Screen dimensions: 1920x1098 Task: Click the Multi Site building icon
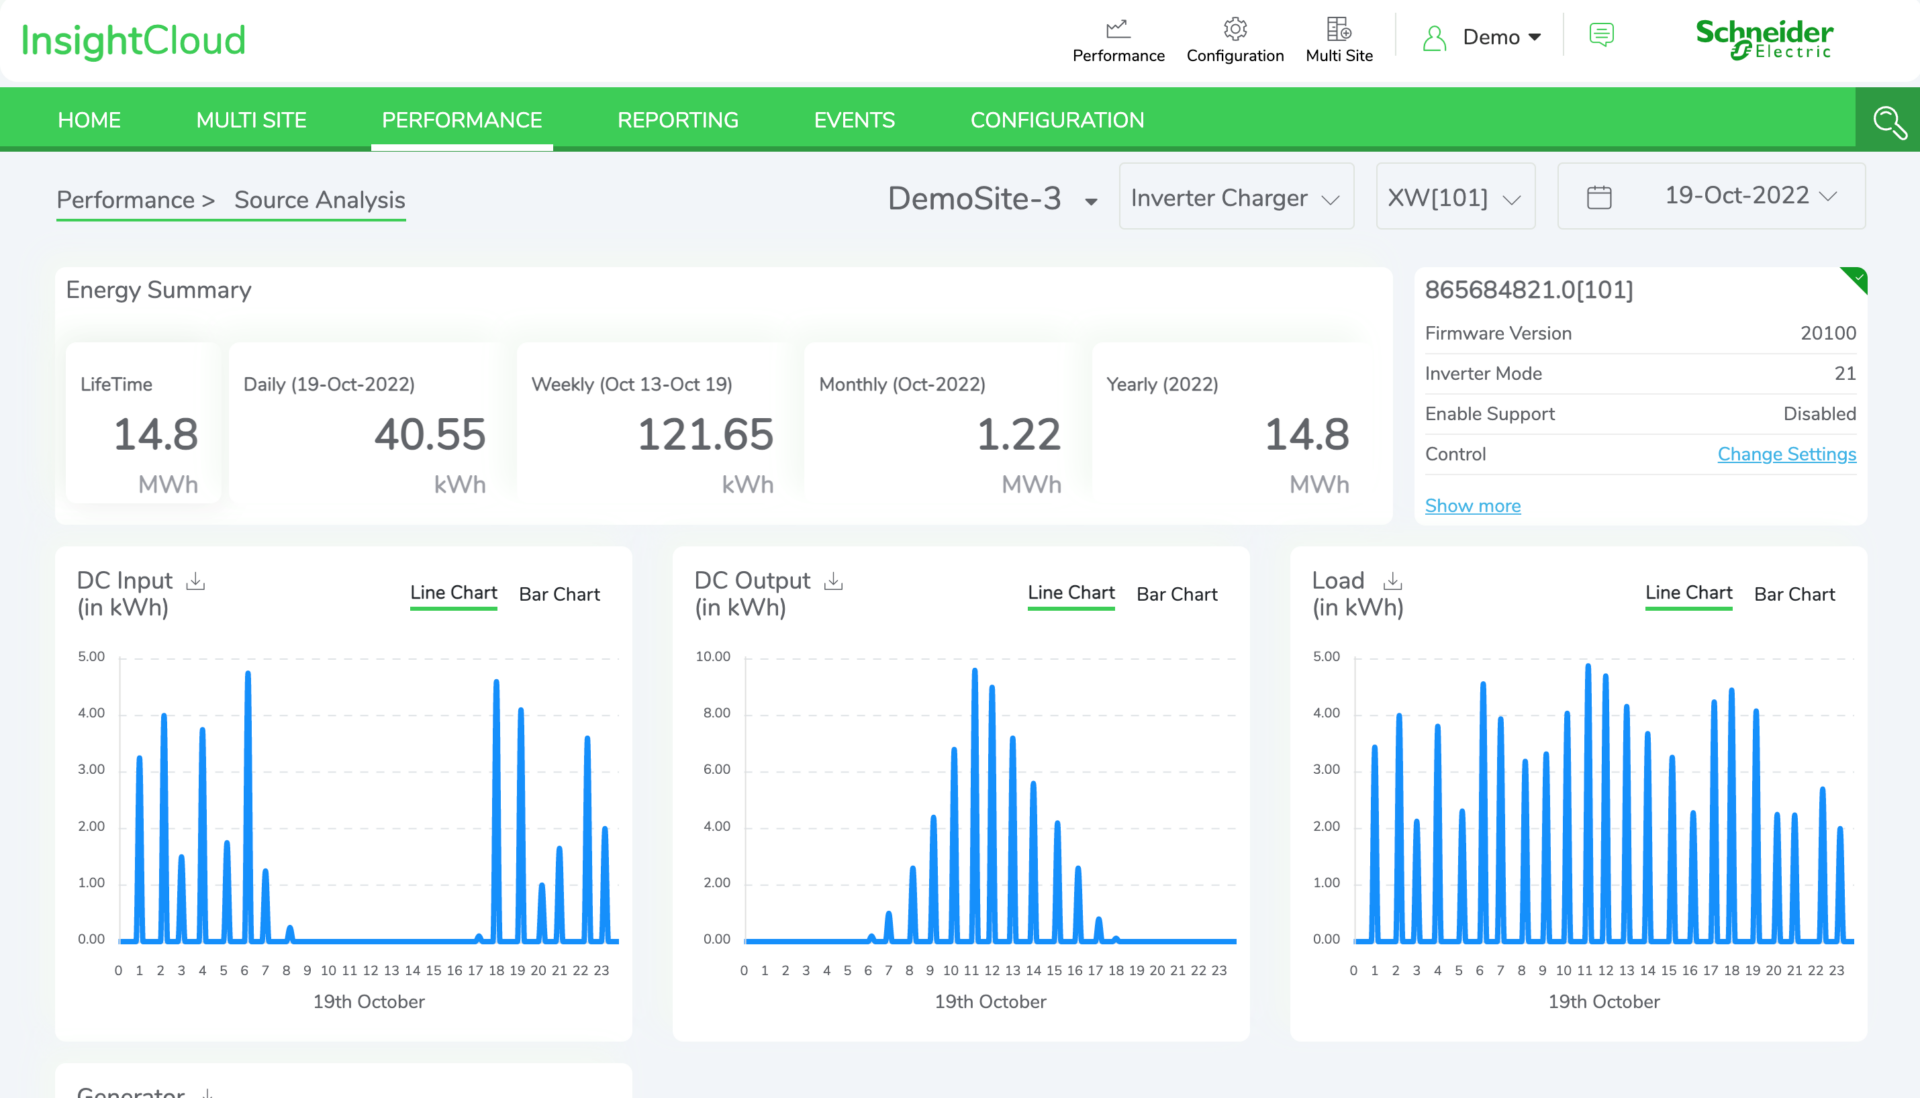click(x=1339, y=30)
